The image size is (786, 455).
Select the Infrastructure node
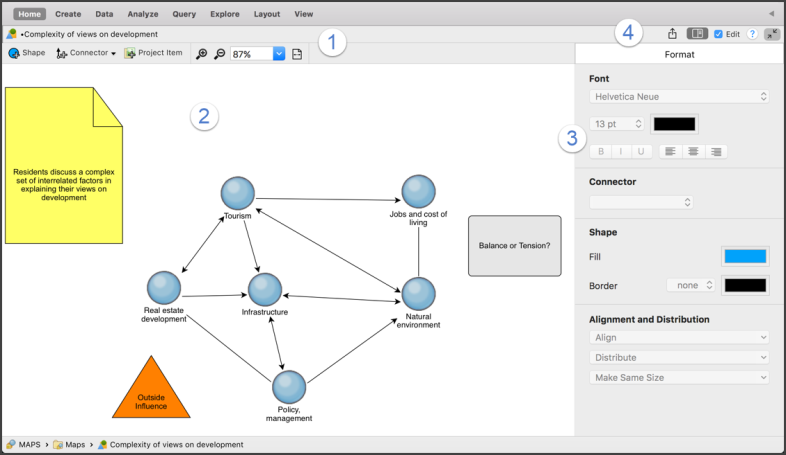click(265, 290)
